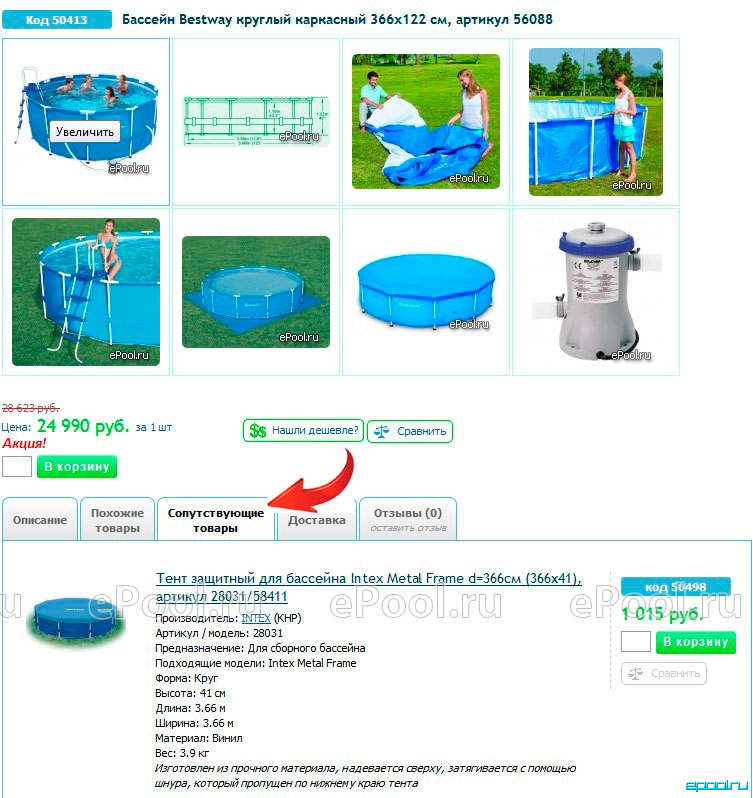Open thumbnail of couple unfolding pool liner
The height and width of the screenshot is (798, 753).
pyautogui.click(x=426, y=122)
